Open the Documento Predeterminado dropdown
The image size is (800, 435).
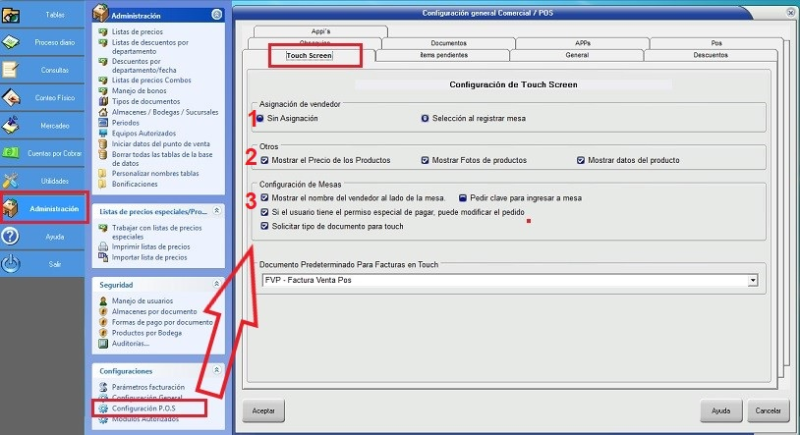[x=751, y=281]
